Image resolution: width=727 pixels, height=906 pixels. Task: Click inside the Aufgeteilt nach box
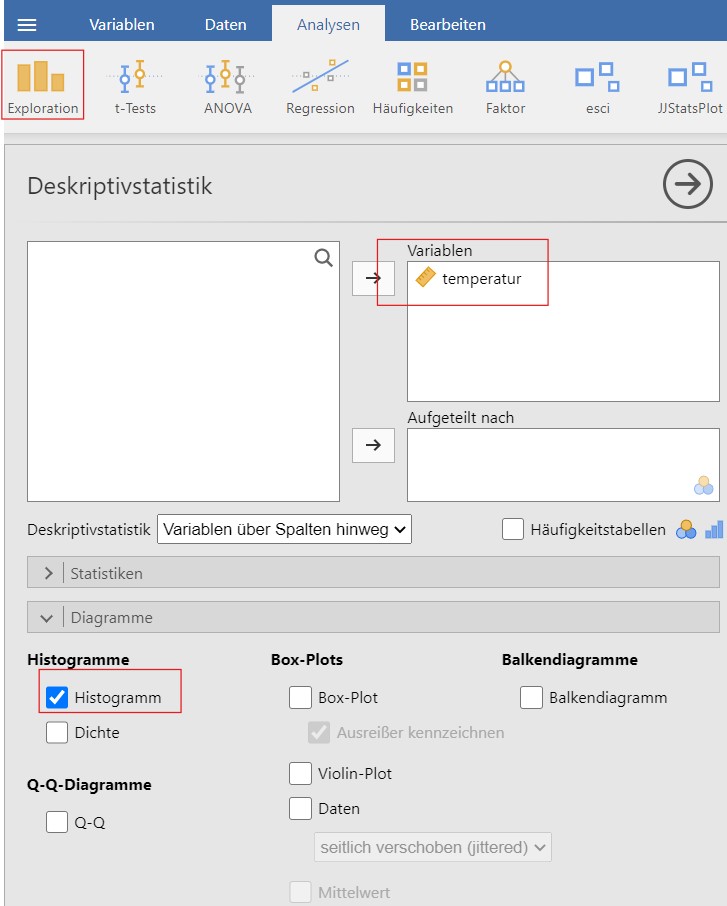click(x=563, y=465)
